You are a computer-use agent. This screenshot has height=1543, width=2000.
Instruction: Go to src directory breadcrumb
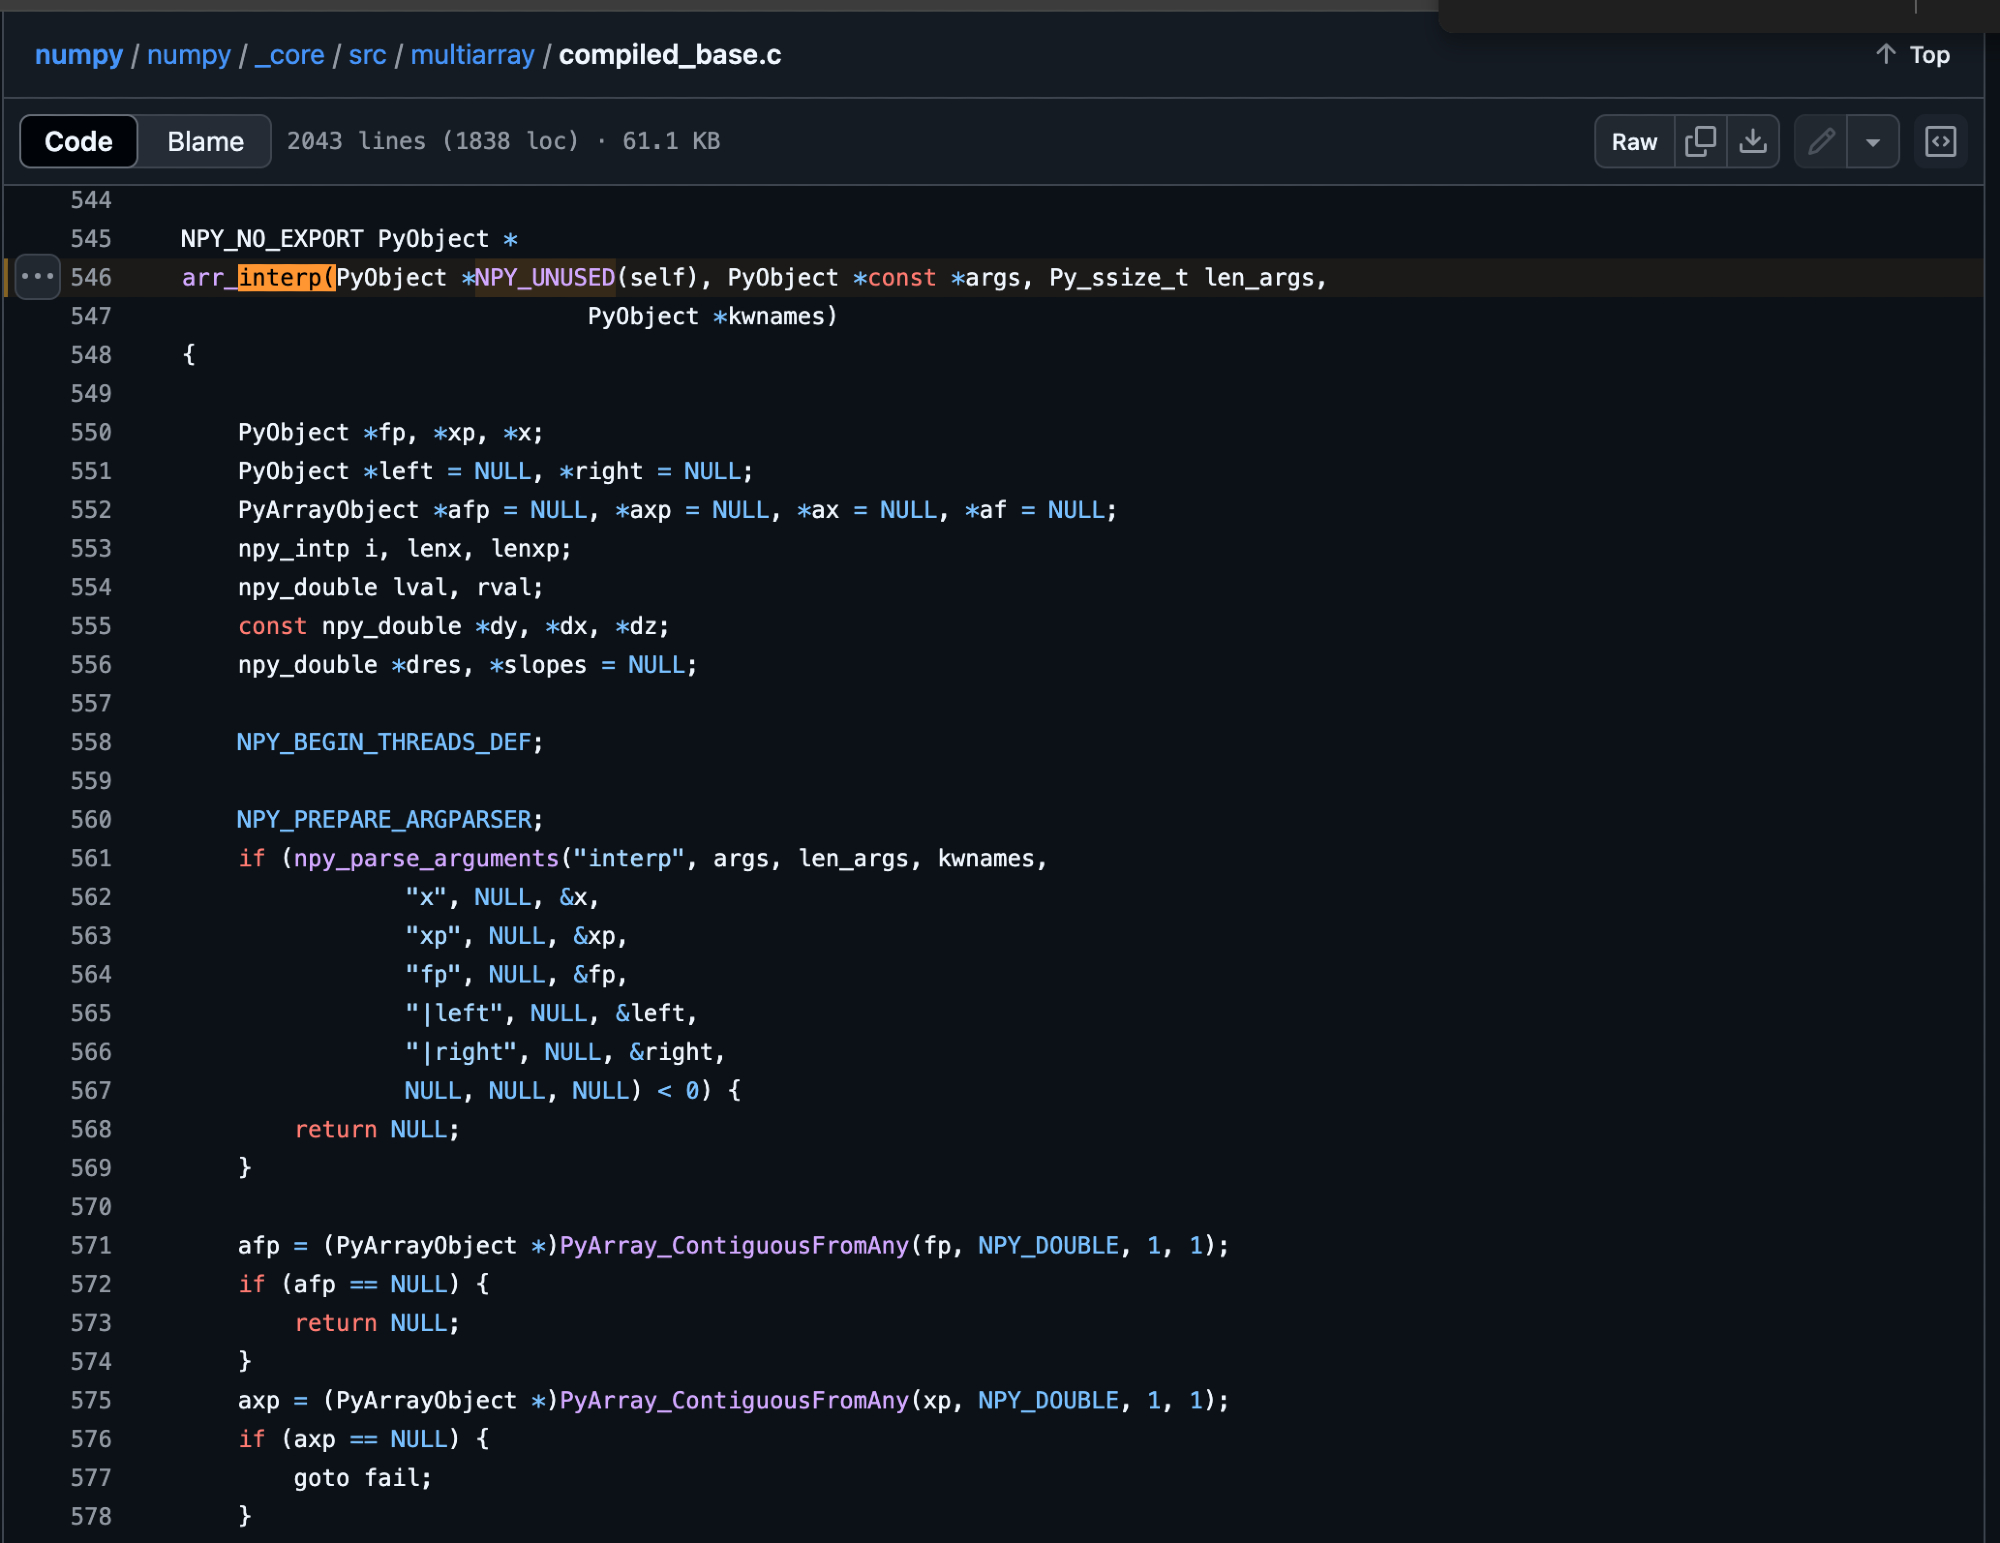(x=367, y=55)
